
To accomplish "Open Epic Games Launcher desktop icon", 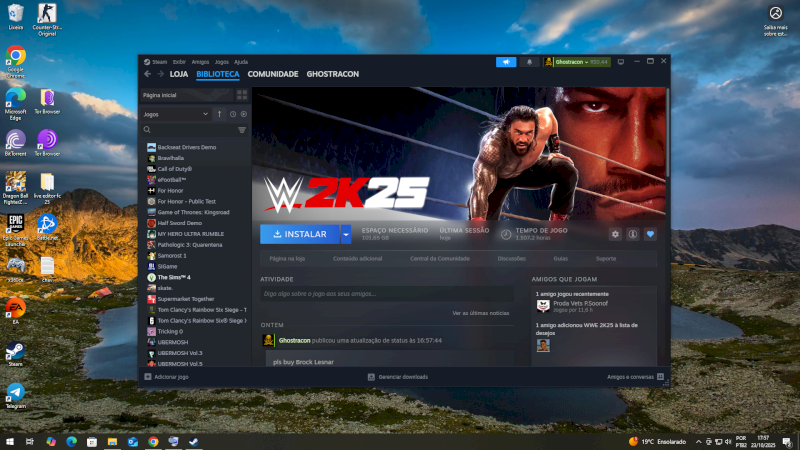I will pos(16,230).
